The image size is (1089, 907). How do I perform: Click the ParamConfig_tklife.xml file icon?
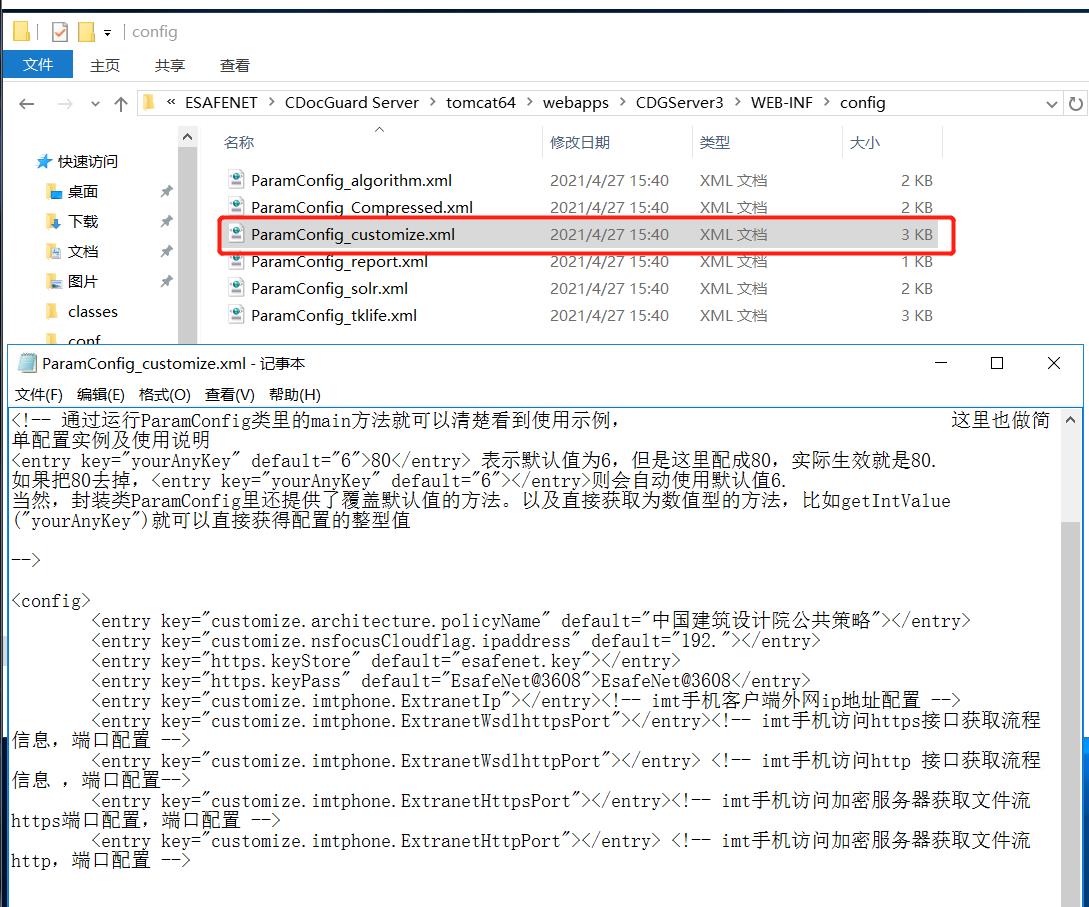tap(236, 316)
